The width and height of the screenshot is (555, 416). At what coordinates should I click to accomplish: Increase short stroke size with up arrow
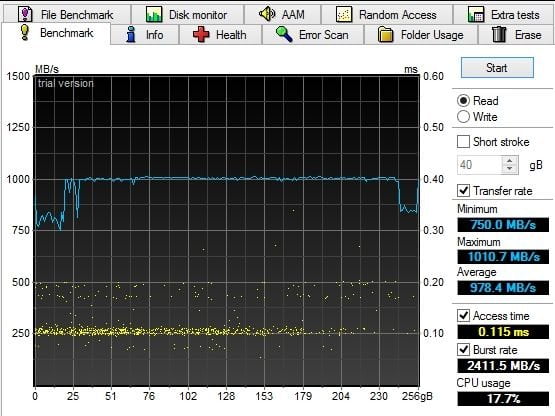click(510, 161)
